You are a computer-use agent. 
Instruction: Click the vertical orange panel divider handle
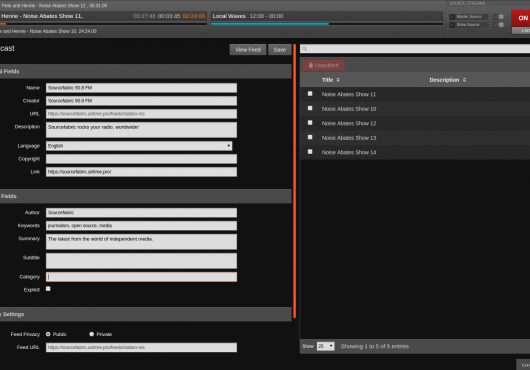[x=295, y=181]
